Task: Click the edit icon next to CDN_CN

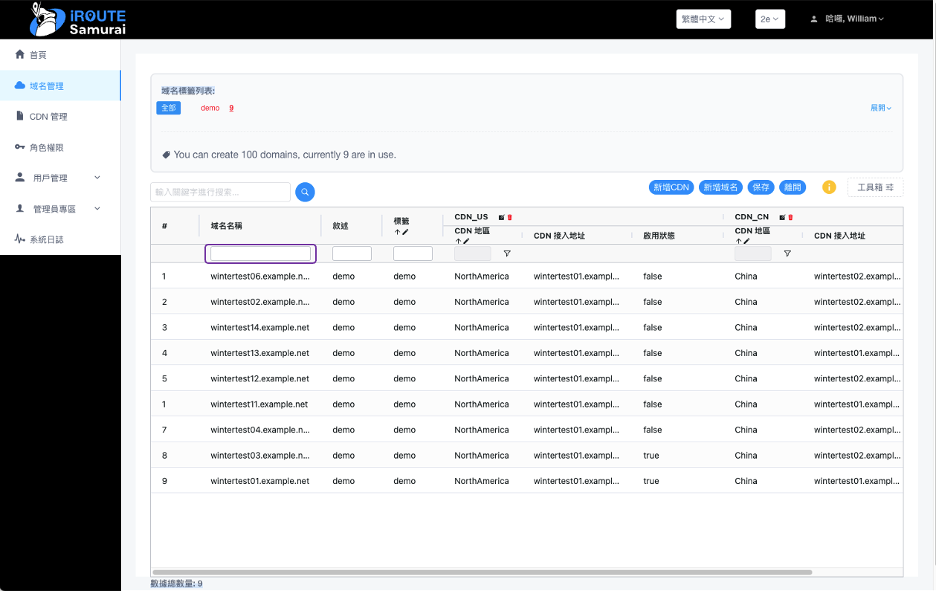Action: tap(782, 216)
